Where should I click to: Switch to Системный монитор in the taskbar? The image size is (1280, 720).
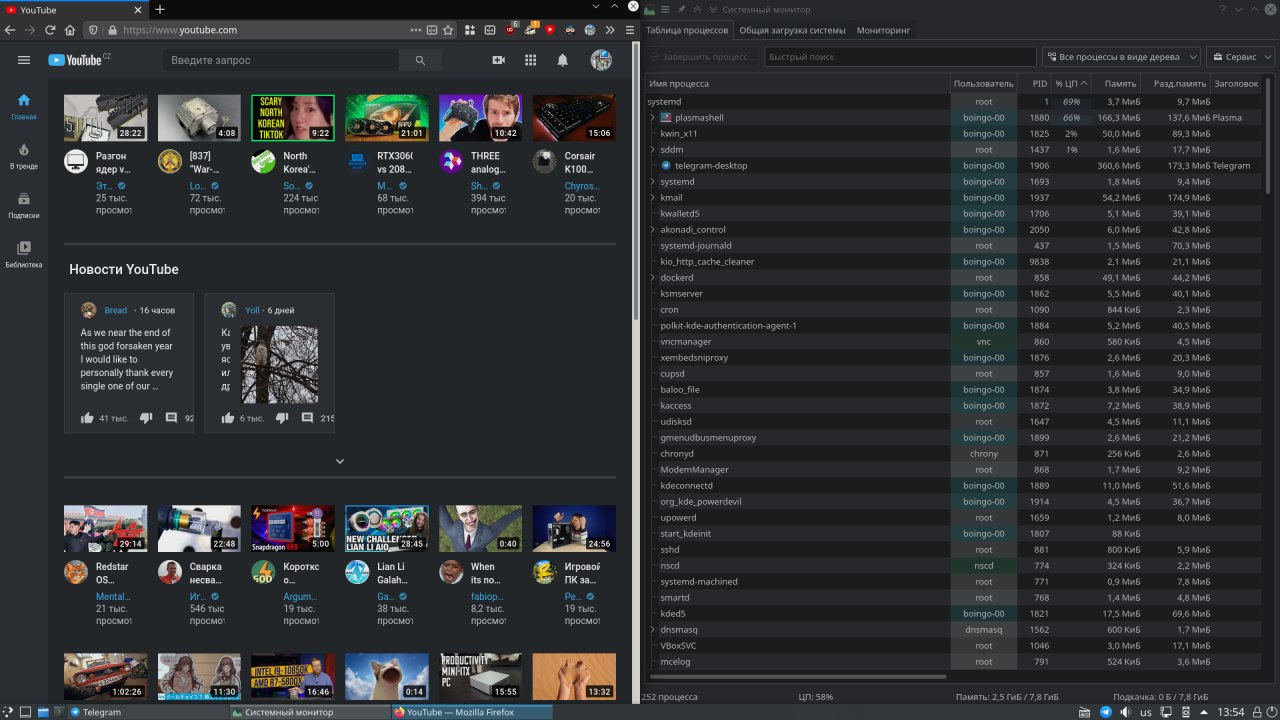(x=310, y=712)
